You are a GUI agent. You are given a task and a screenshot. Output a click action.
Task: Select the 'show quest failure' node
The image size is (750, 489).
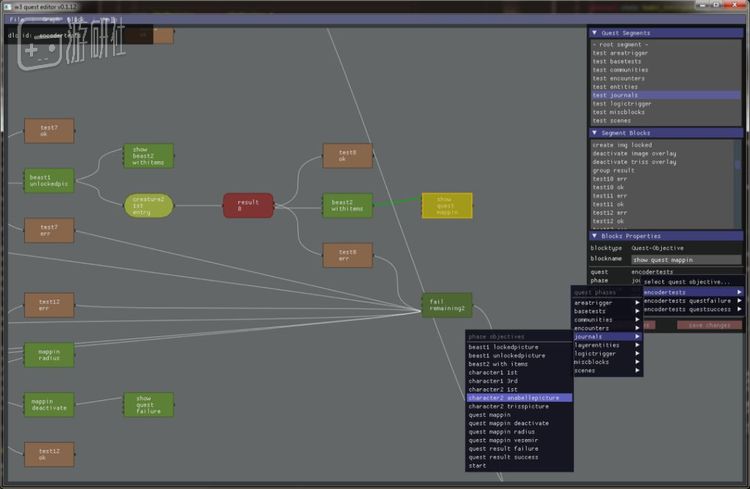(x=148, y=404)
